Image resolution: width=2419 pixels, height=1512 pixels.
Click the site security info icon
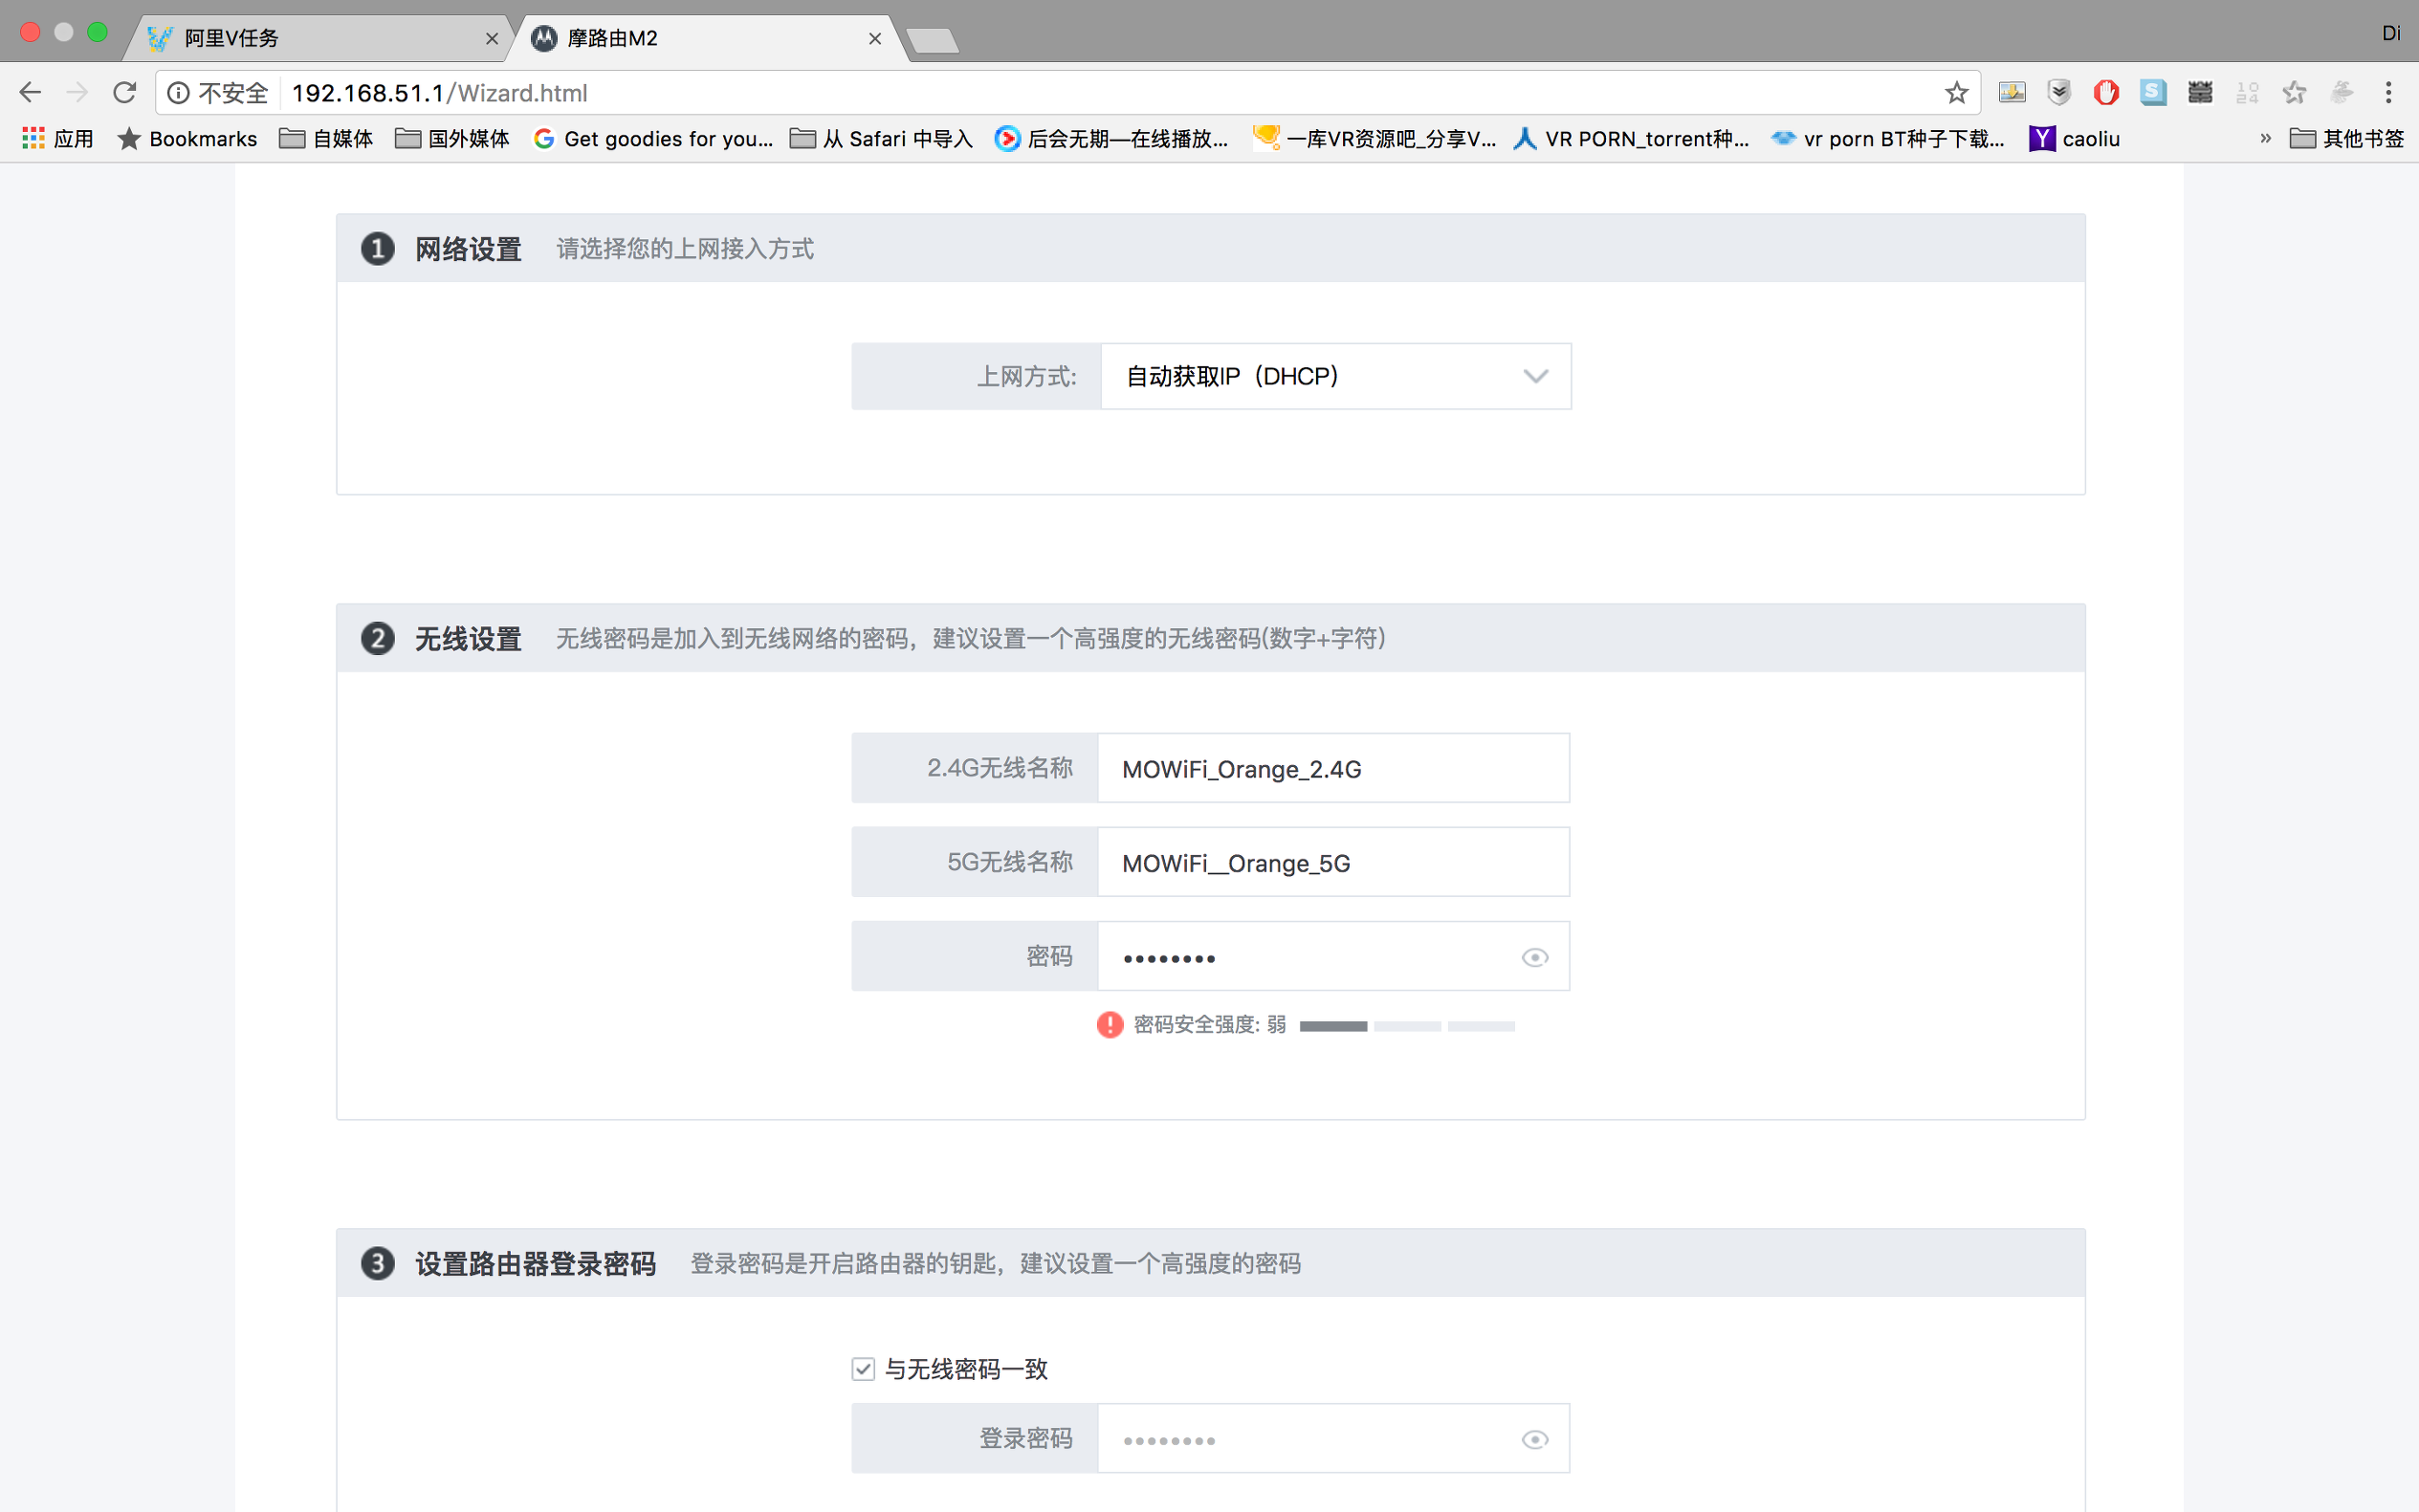click(178, 93)
